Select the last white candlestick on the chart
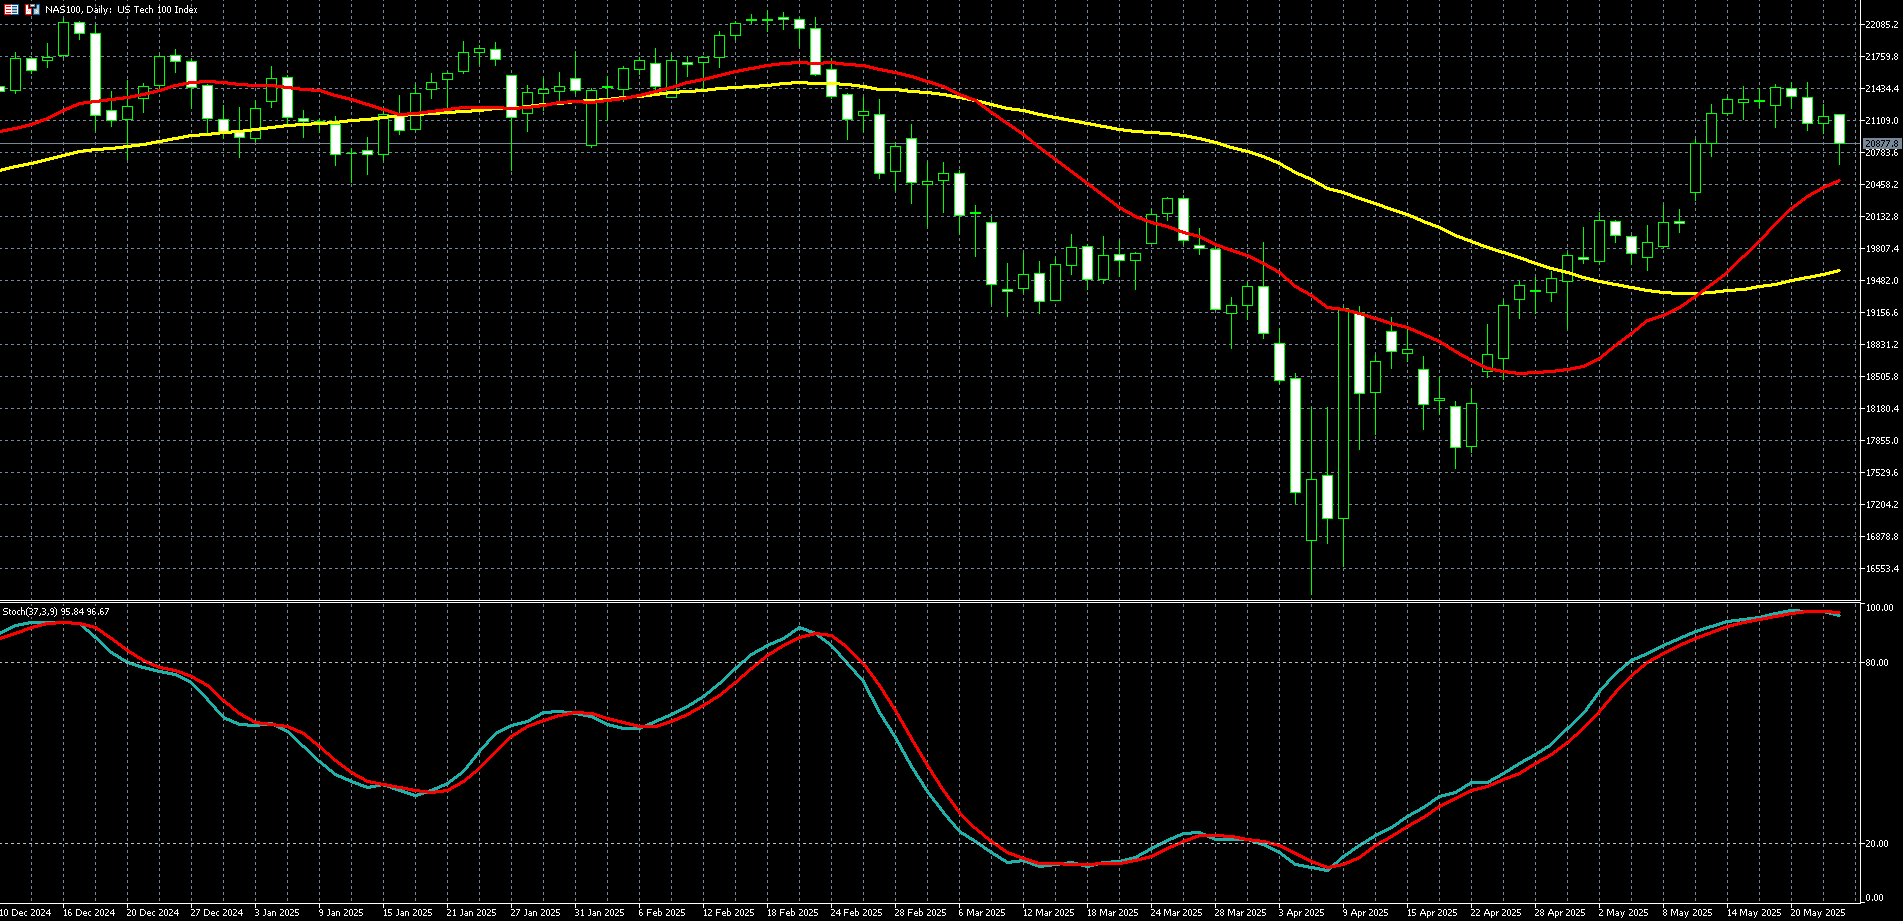 pos(1839,130)
